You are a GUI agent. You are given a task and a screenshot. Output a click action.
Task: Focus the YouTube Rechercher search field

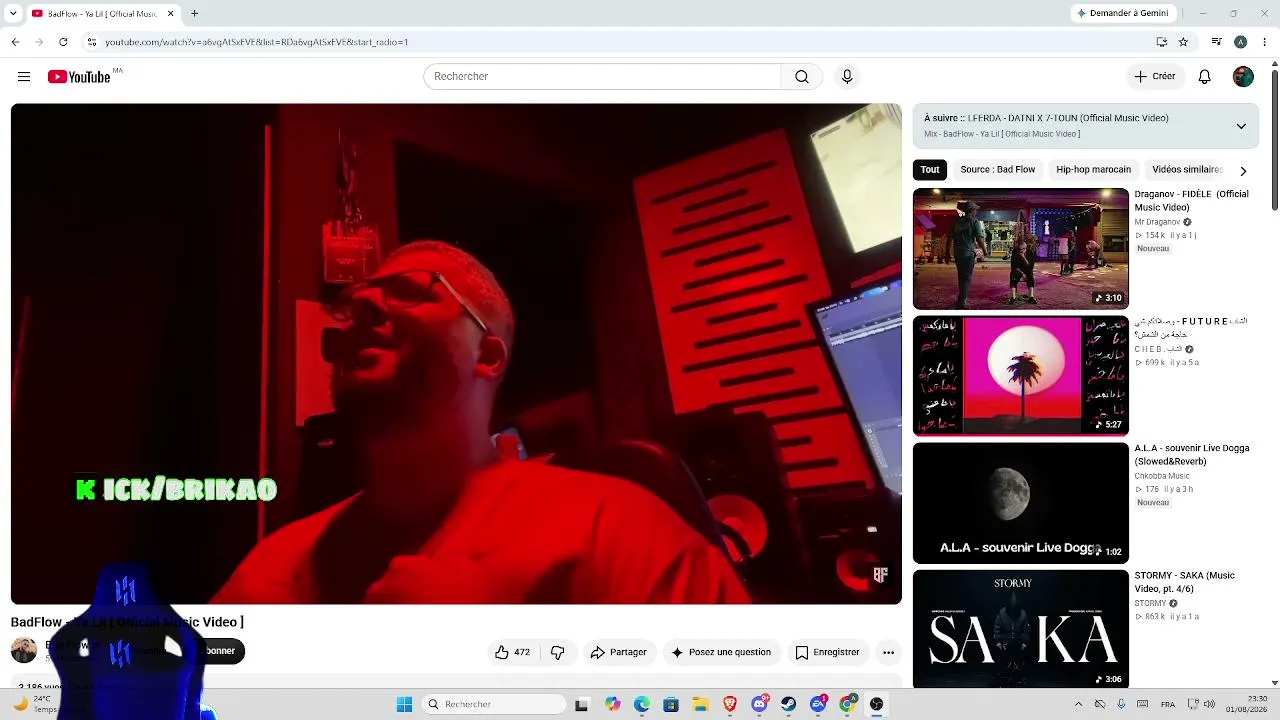602,77
